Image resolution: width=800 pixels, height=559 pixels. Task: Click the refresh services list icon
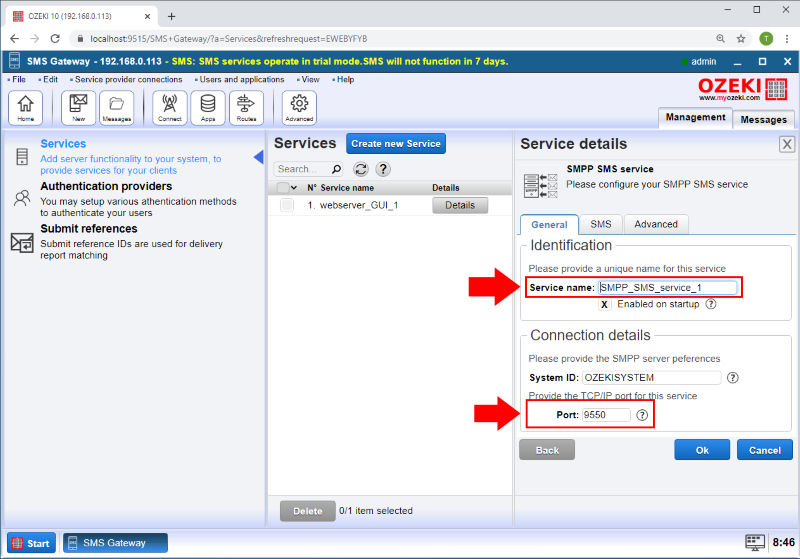click(x=361, y=169)
